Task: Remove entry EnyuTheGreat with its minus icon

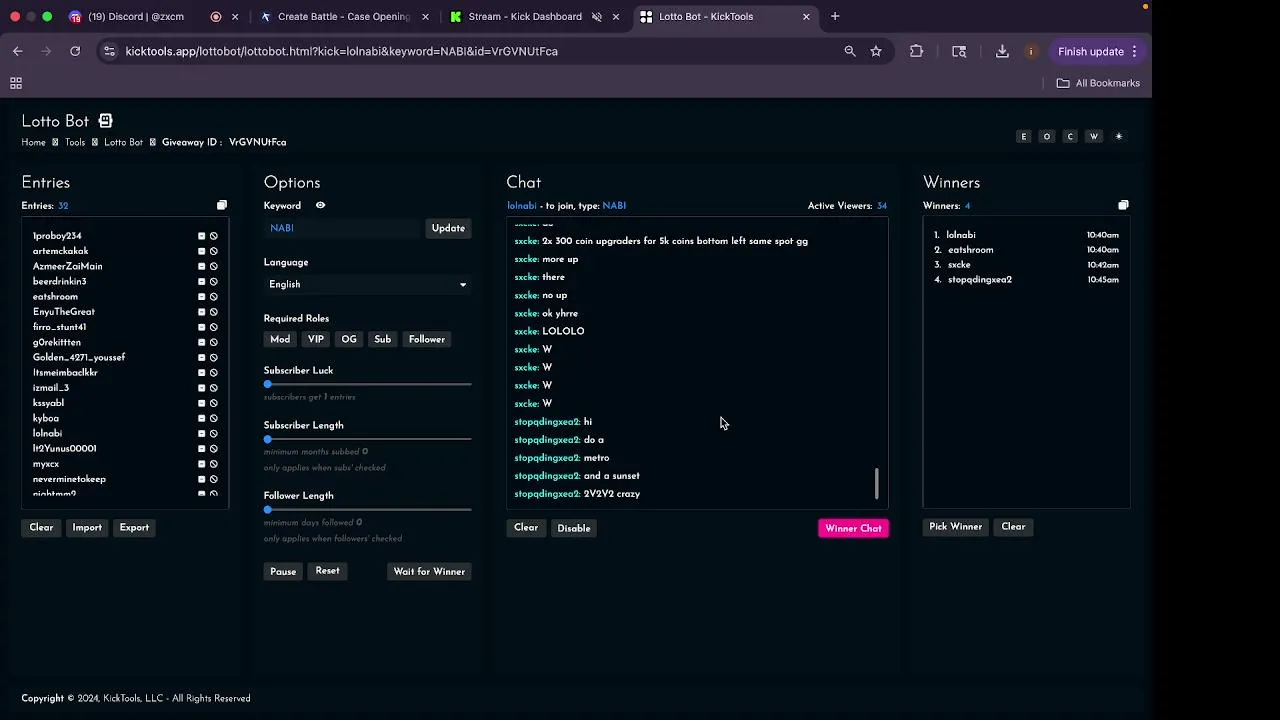Action: click(x=201, y=312)
